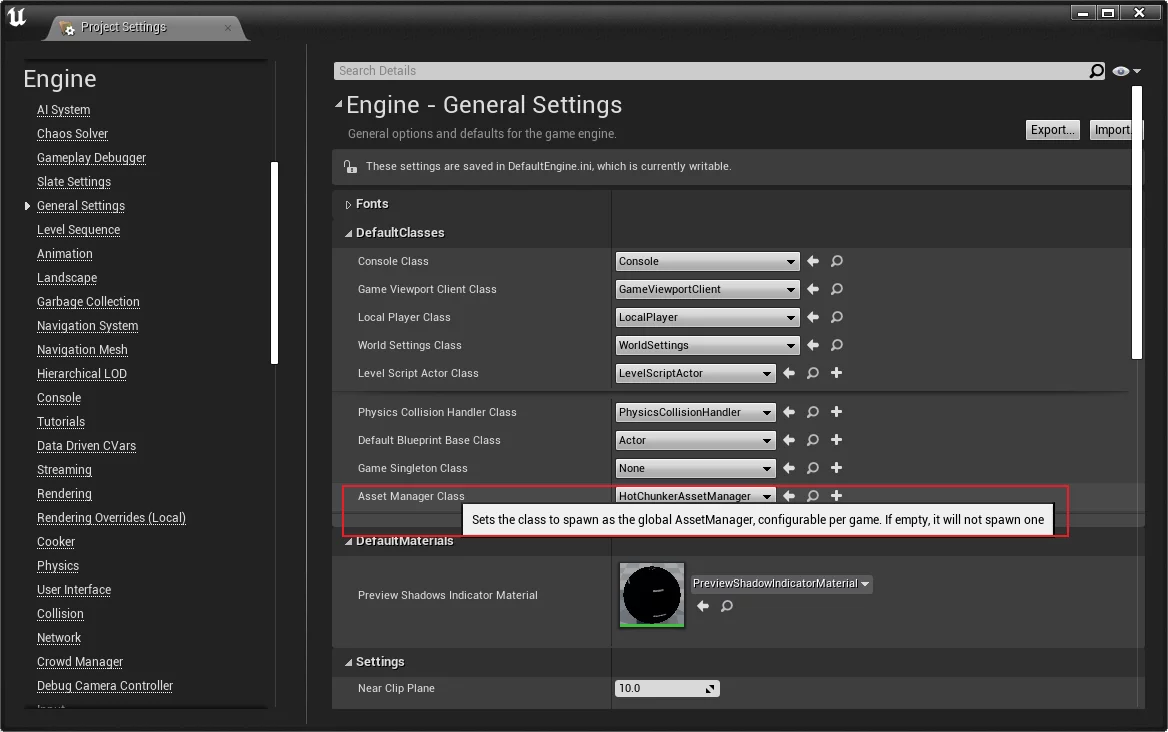The width and height of the screenshot is (1168, 732).
Task: Open PreviewShadowIndicatorMaterial asset dropdown
Action: (781, 584)
